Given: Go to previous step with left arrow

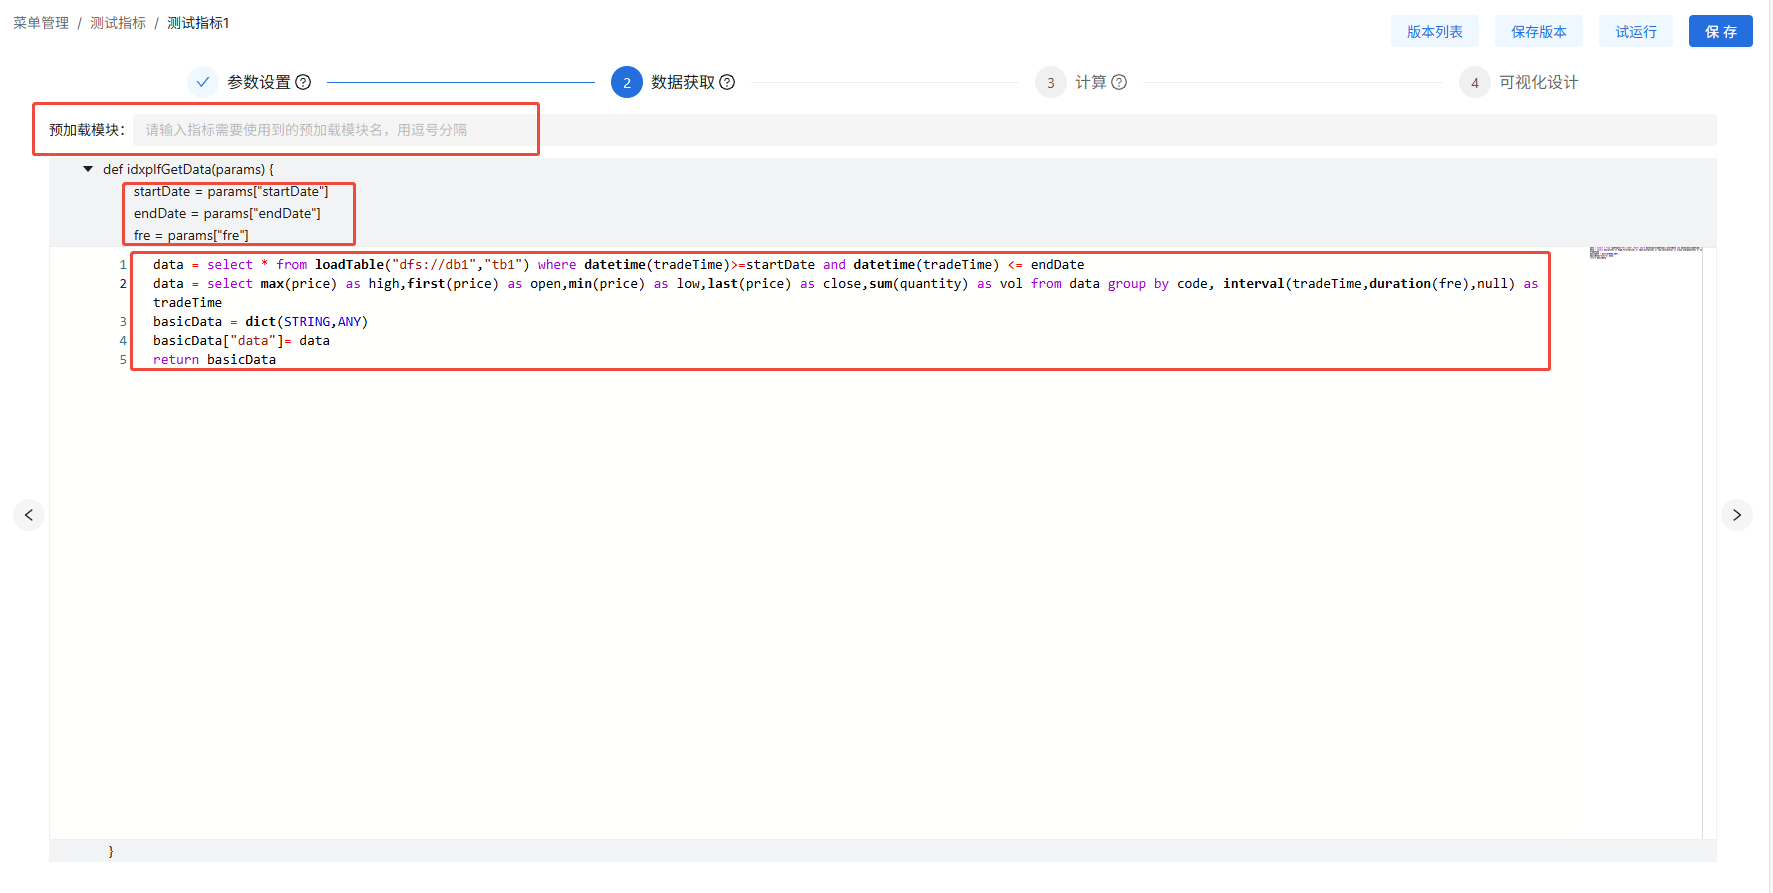Looking at the screenshot, I should pyautogui.click(x=29, y=515).
